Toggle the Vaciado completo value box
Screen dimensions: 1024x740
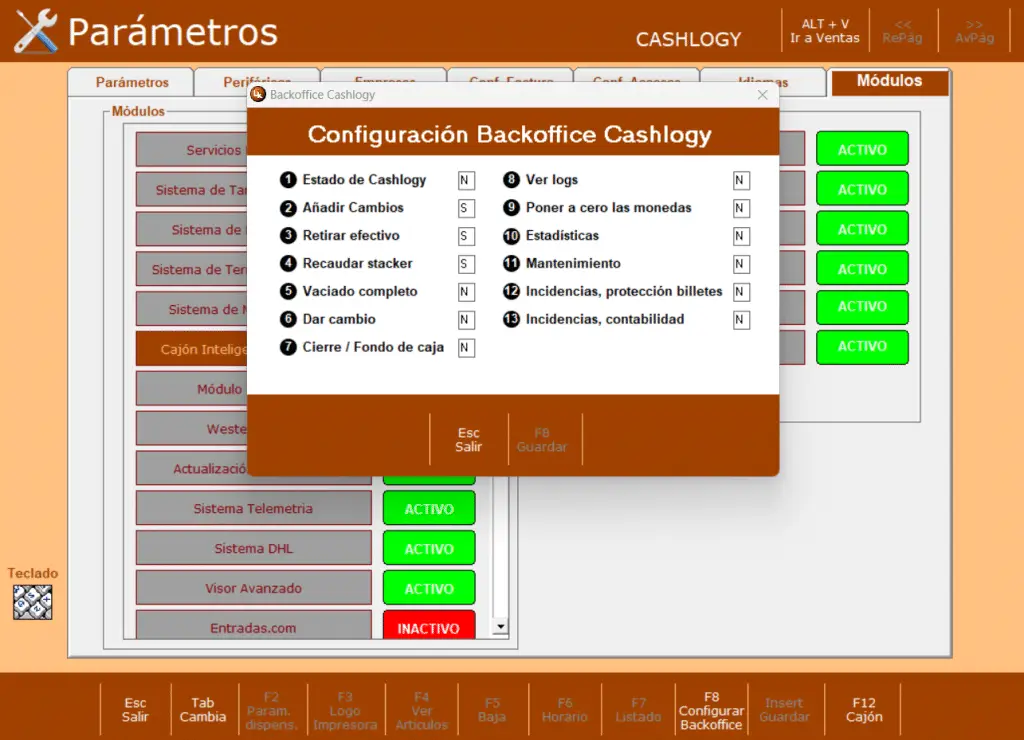coord(466,292)
